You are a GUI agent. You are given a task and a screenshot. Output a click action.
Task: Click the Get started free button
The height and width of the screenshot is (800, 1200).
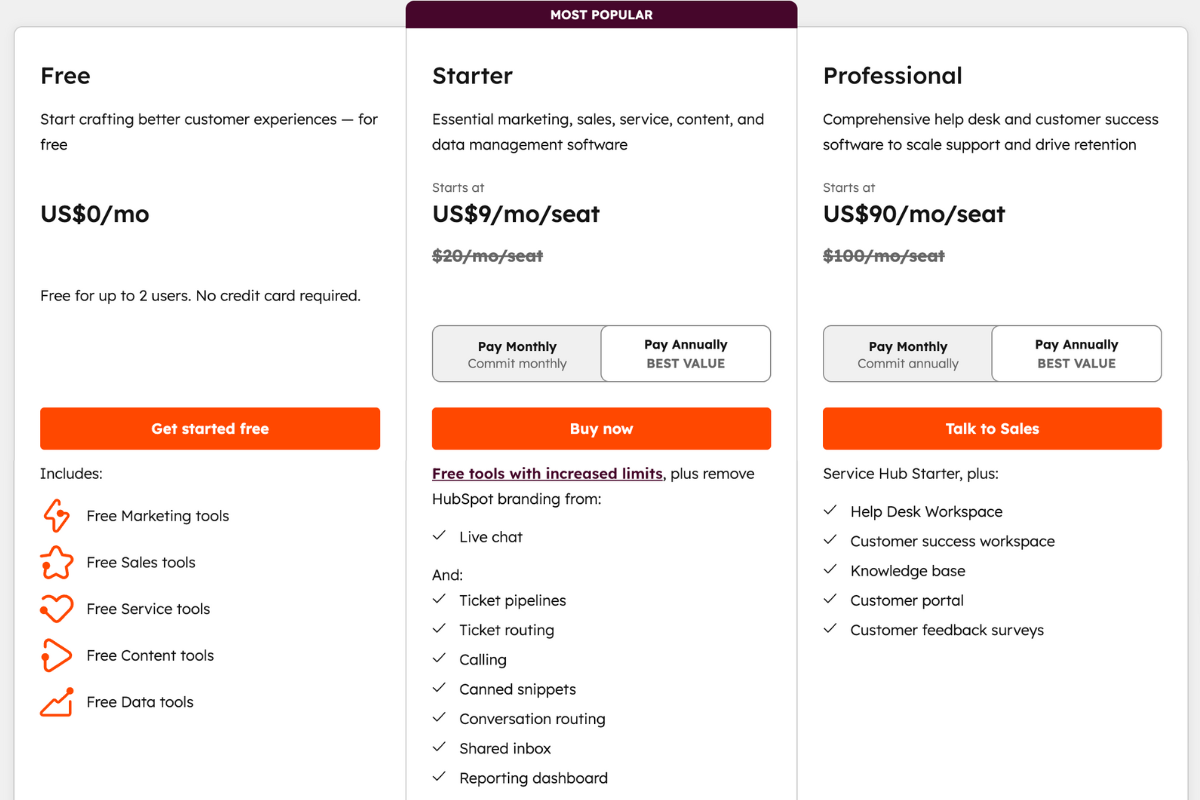pyautogui.click(x=210, y=428)
